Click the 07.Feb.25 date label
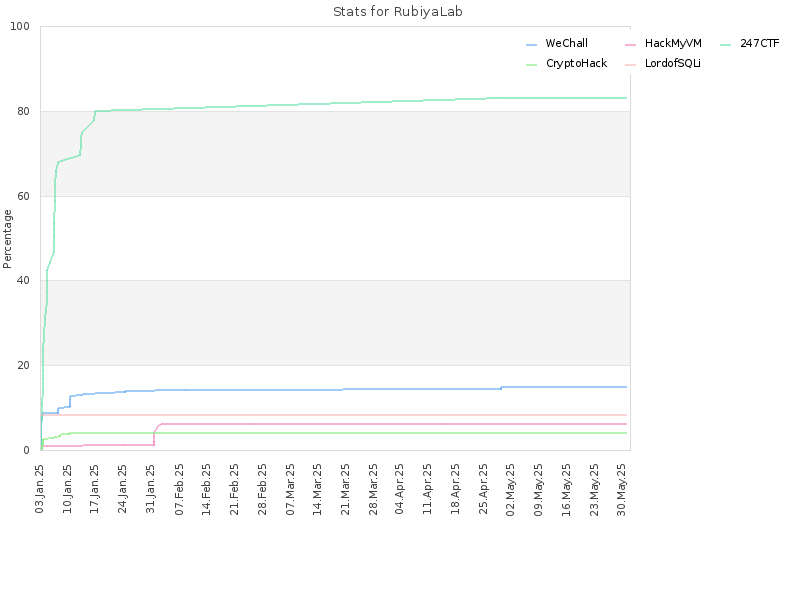This screenshot has width=800, height=600. click(179, 489)
